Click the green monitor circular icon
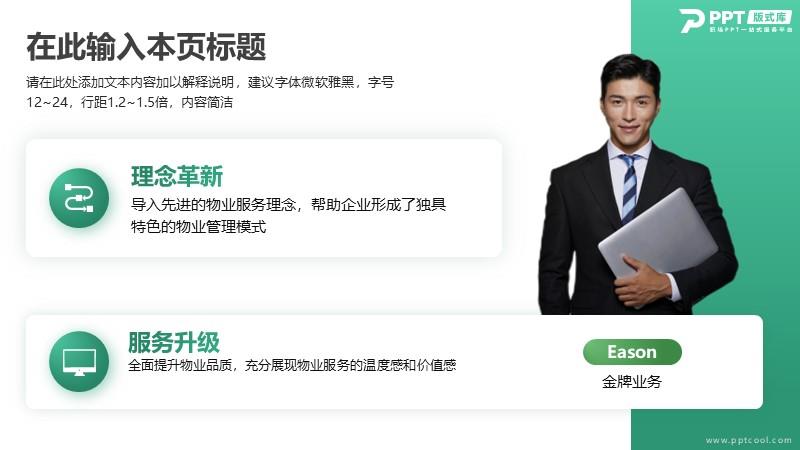800x450 pixels. [79, 361]
